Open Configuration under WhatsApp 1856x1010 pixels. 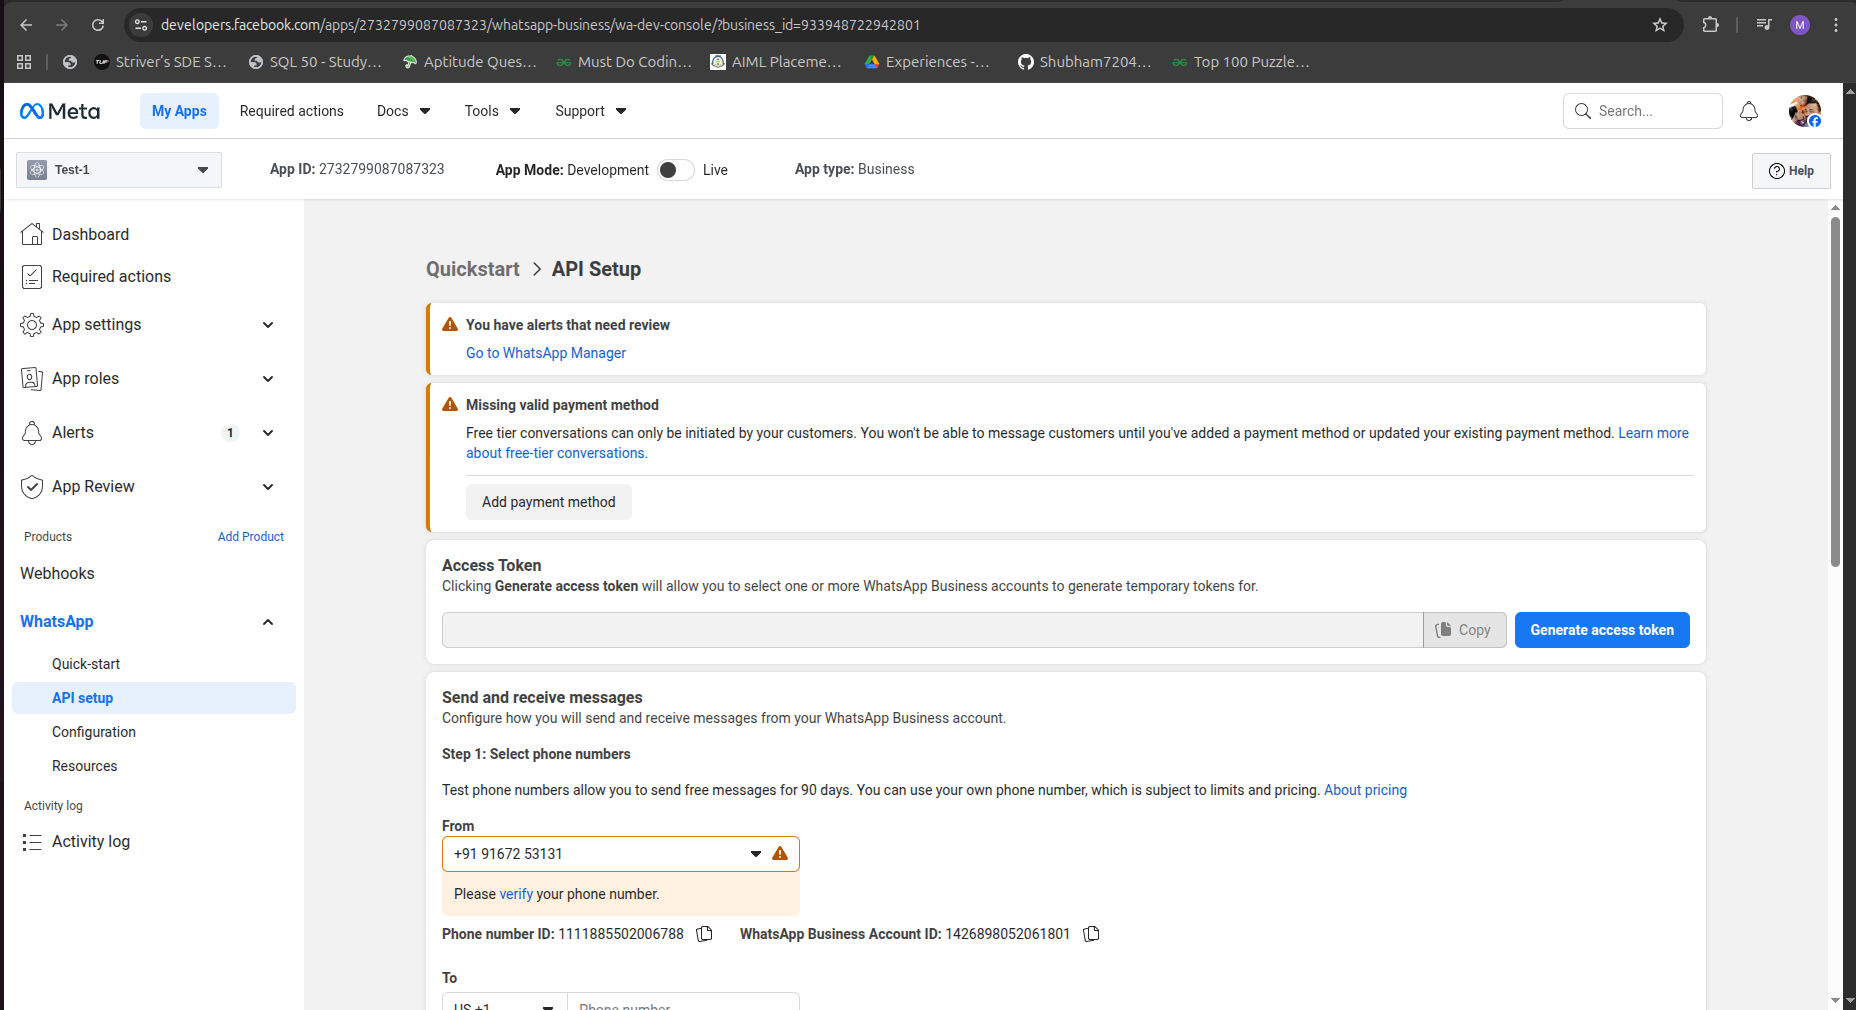[94, 732]
